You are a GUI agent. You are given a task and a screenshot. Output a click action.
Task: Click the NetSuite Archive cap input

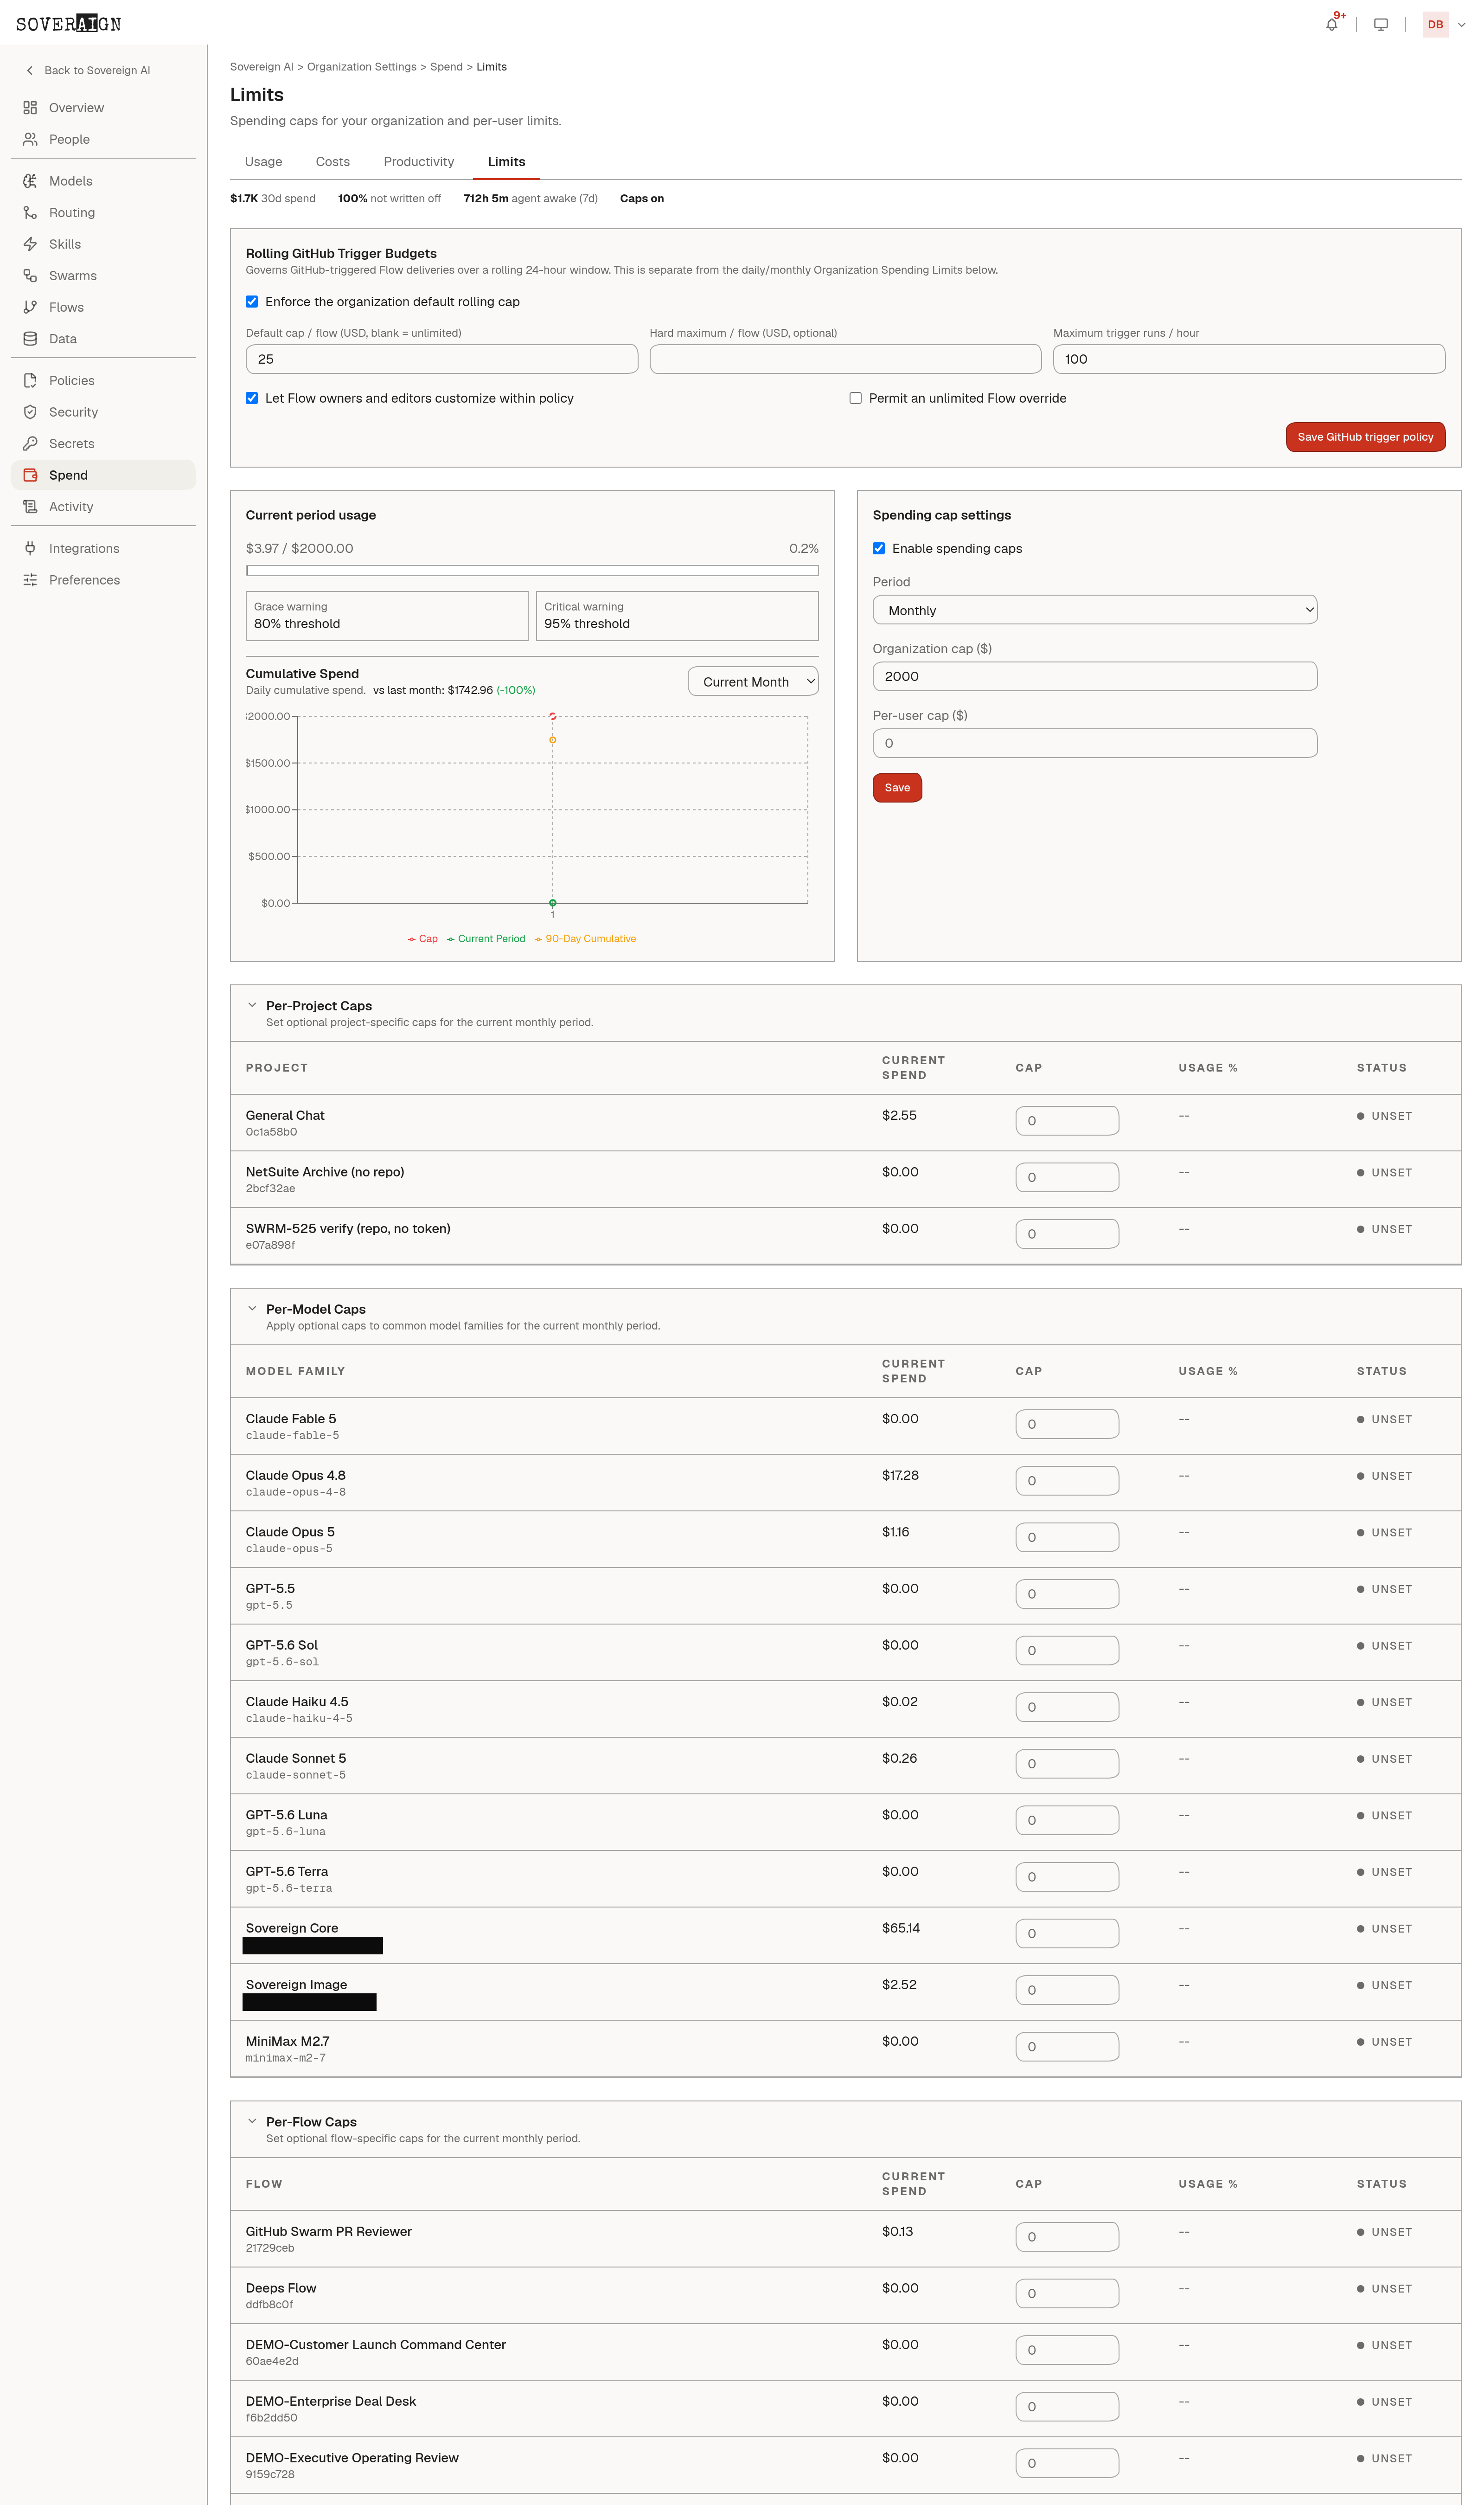point(1067,1177)
